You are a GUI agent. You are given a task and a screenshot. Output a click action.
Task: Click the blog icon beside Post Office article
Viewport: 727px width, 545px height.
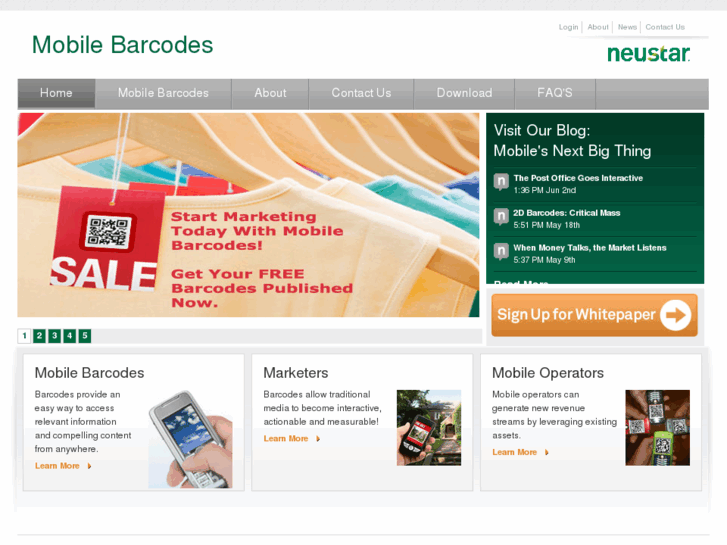coord(501,181)
